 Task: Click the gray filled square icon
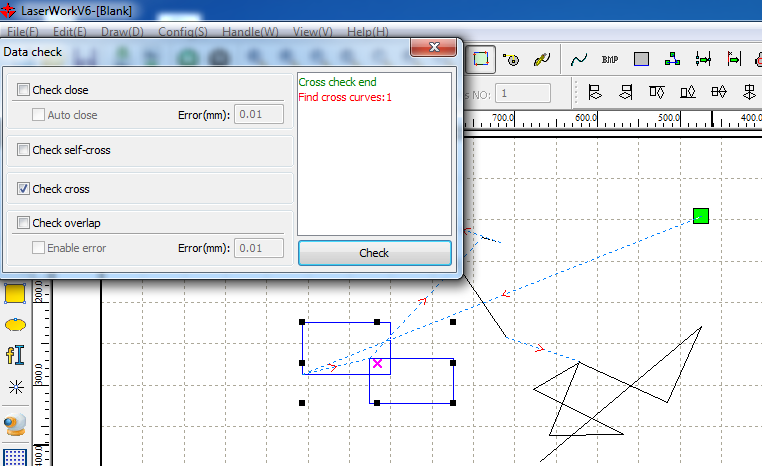click(x=642, y=59)
